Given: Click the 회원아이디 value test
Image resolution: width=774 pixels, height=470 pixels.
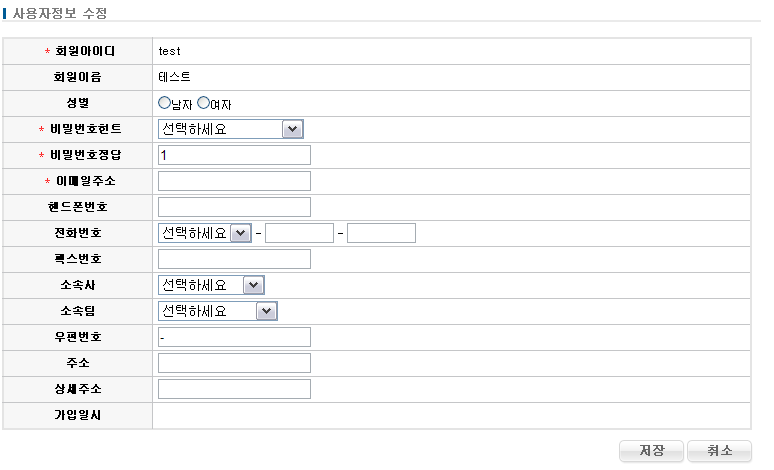Looking at the screenshot, I should [x=170, y=51].
